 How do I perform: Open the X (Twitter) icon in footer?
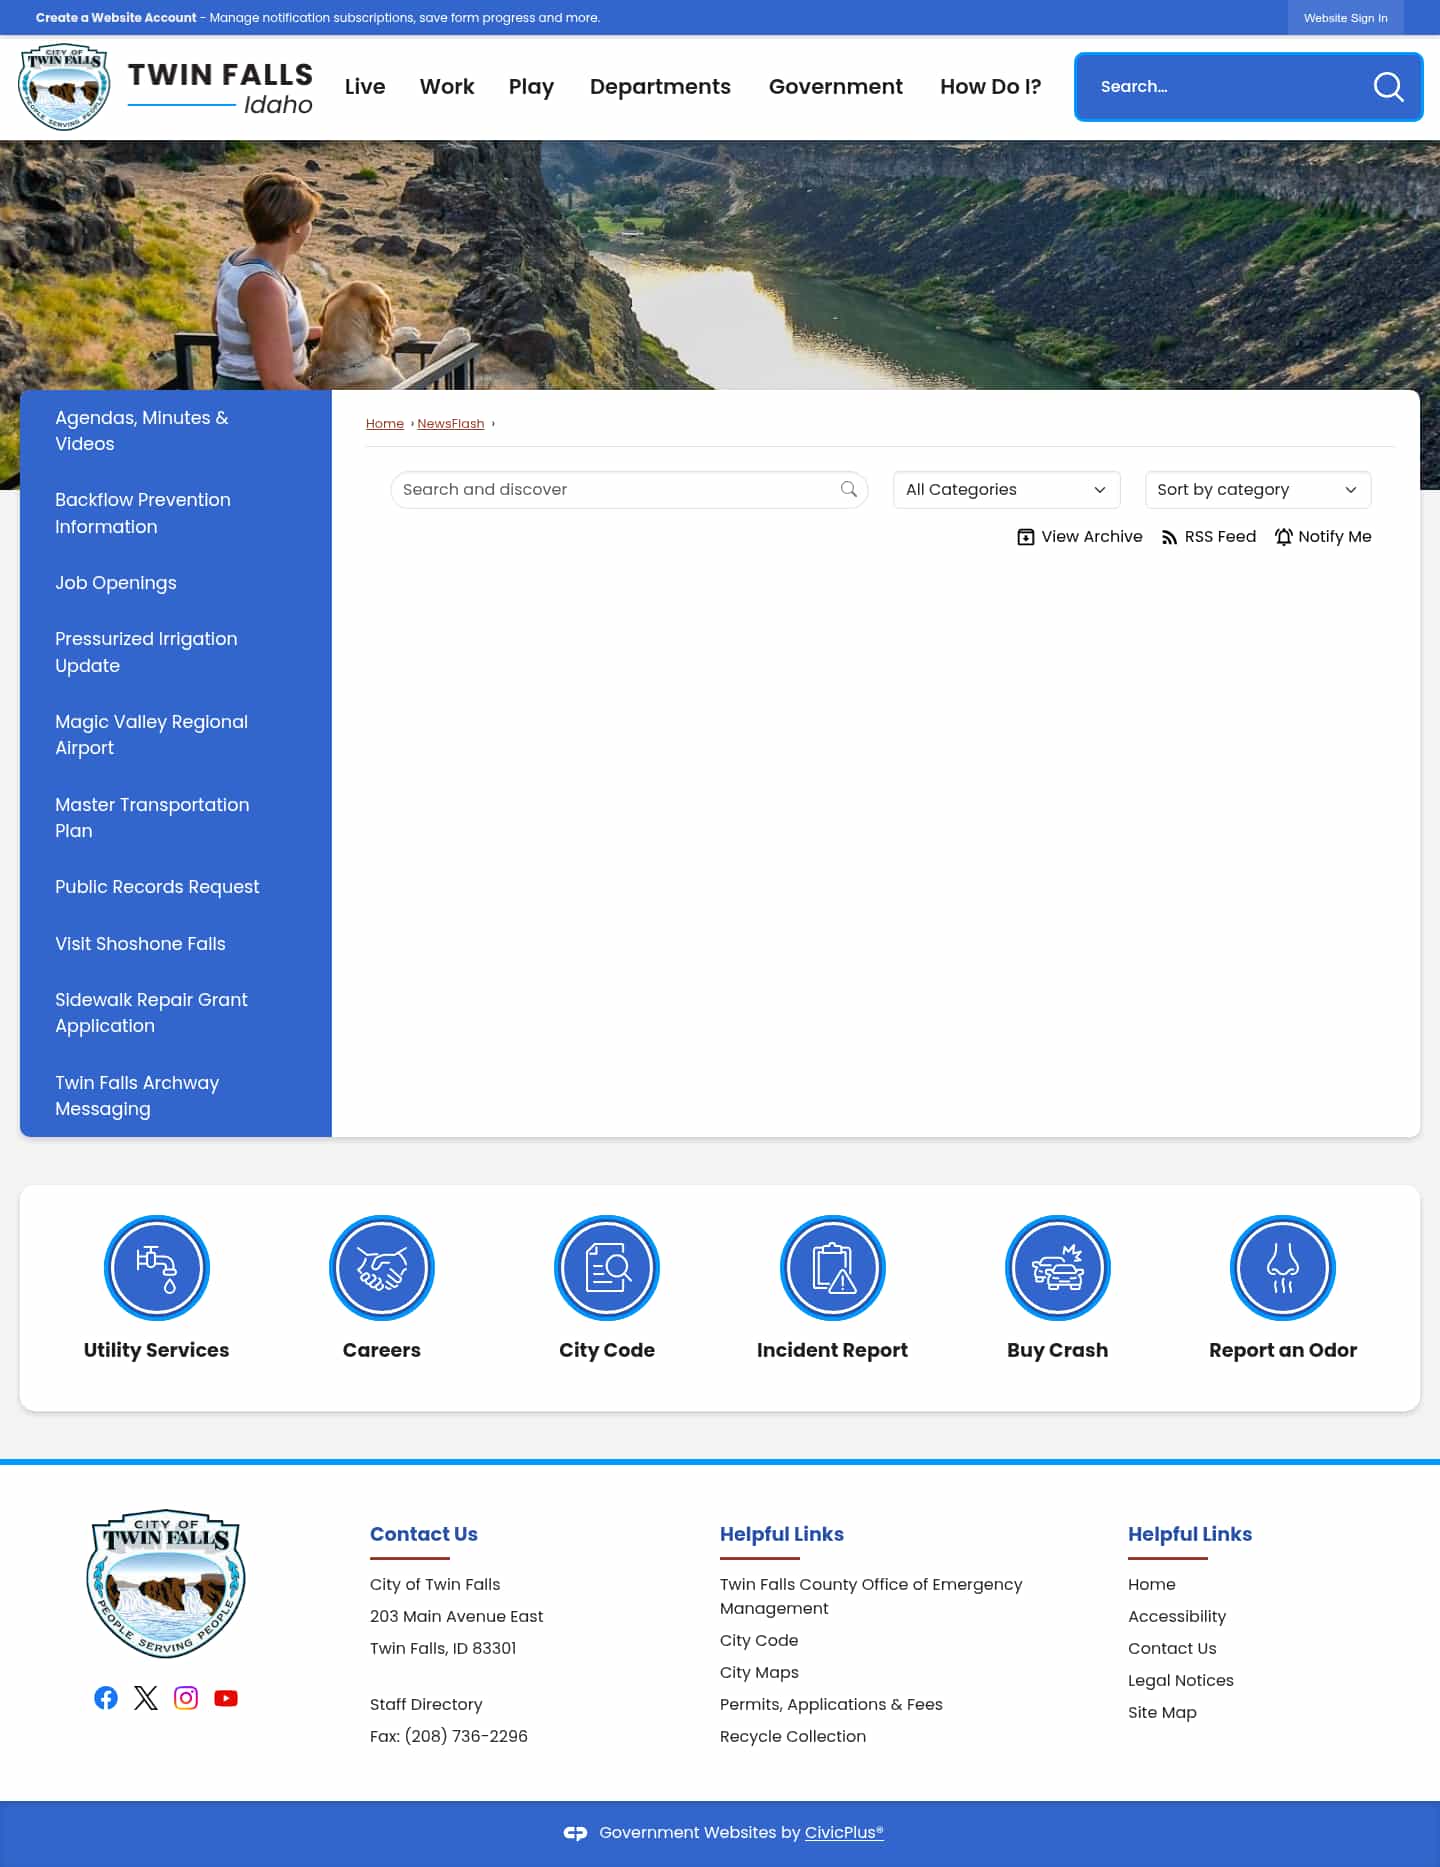click(146, 1698)
